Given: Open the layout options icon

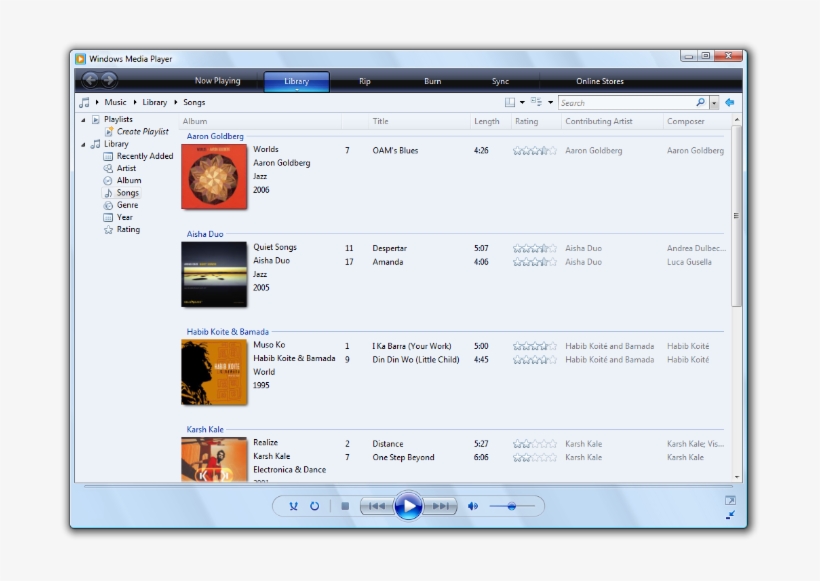Looking at the screenshot, I should tap(510, 102).
